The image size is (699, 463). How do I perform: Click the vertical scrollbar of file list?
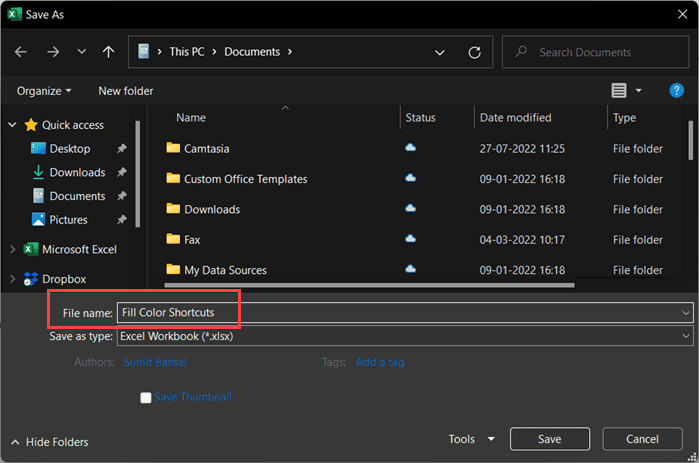point(690,140)
